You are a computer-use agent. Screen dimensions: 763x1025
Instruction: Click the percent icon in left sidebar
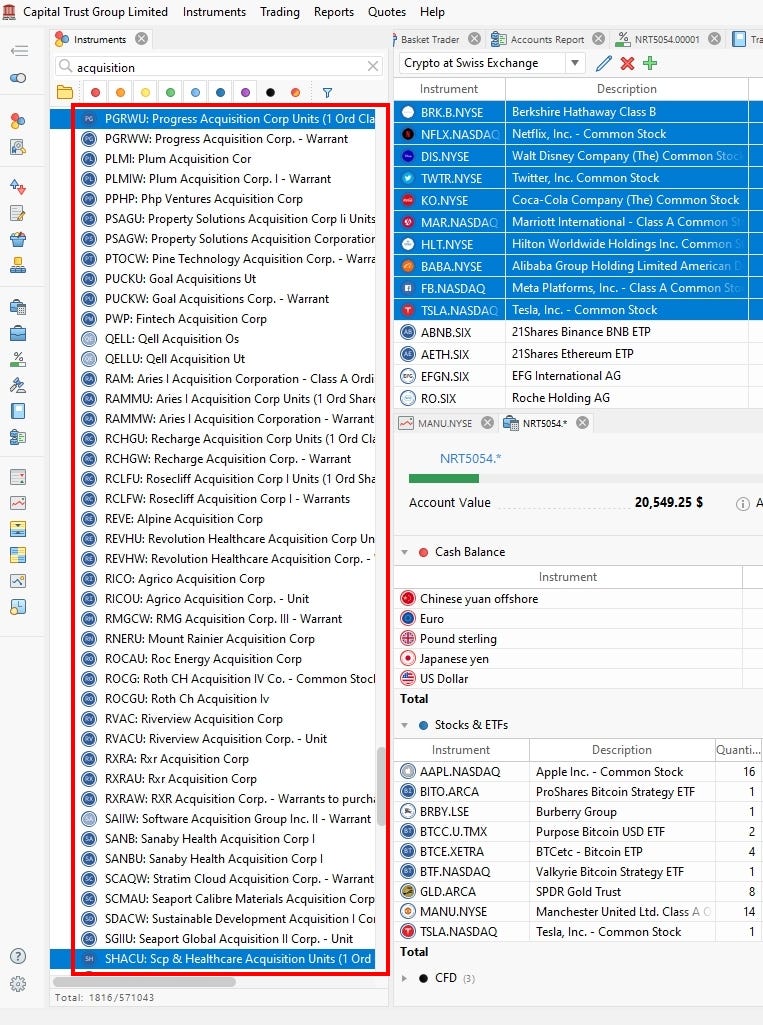tap(18, 359)
